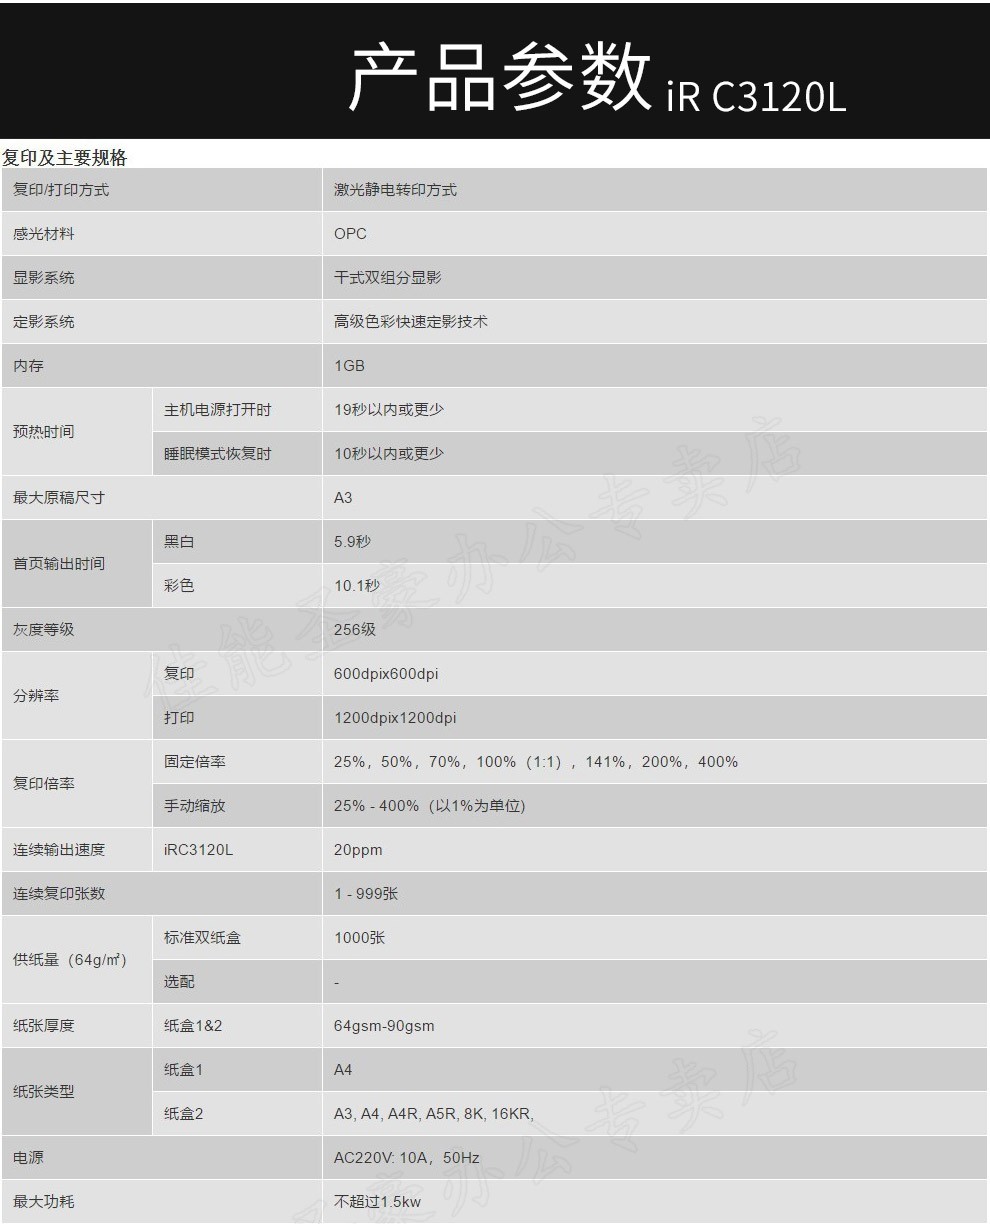Click the 手动缩放 sub-label
The height and width of the screenshot is (1224, 990).
coord(195,805)
